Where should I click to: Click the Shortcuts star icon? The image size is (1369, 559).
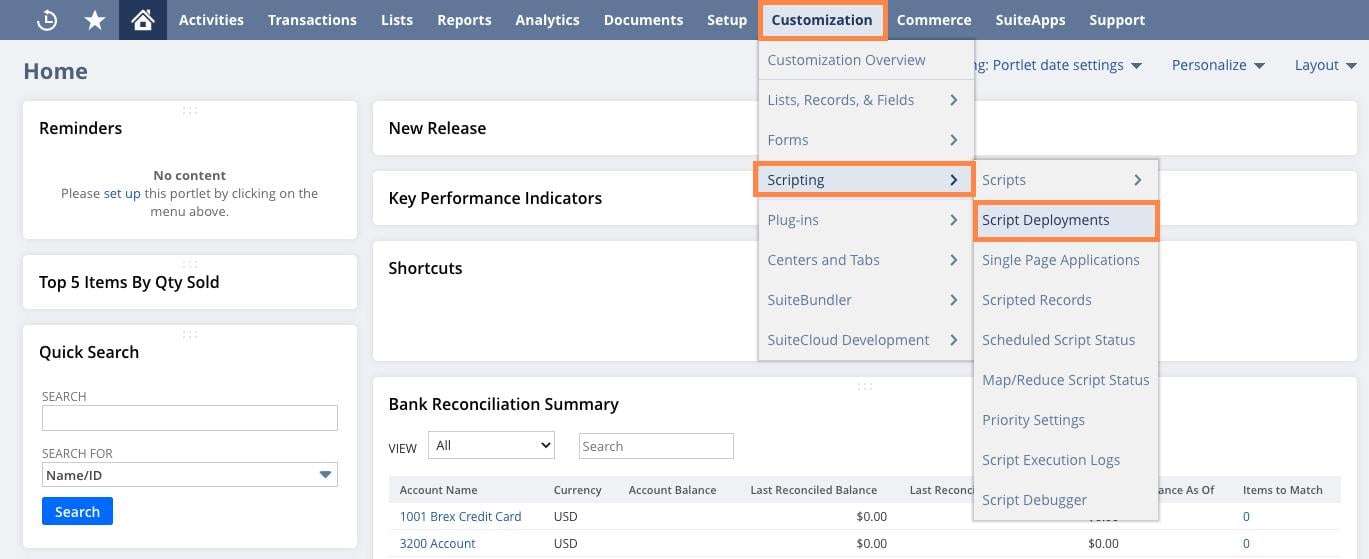[x=95, y=20]
